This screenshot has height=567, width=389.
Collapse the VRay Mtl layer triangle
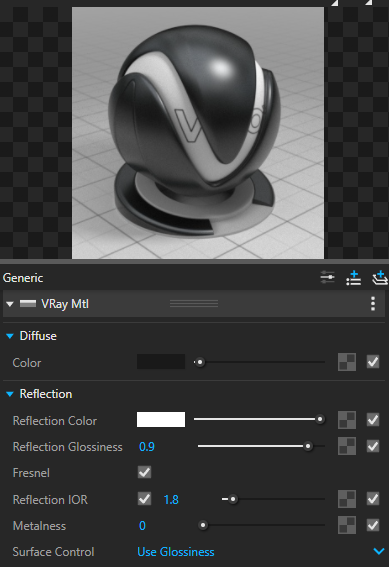coord(10,304)
